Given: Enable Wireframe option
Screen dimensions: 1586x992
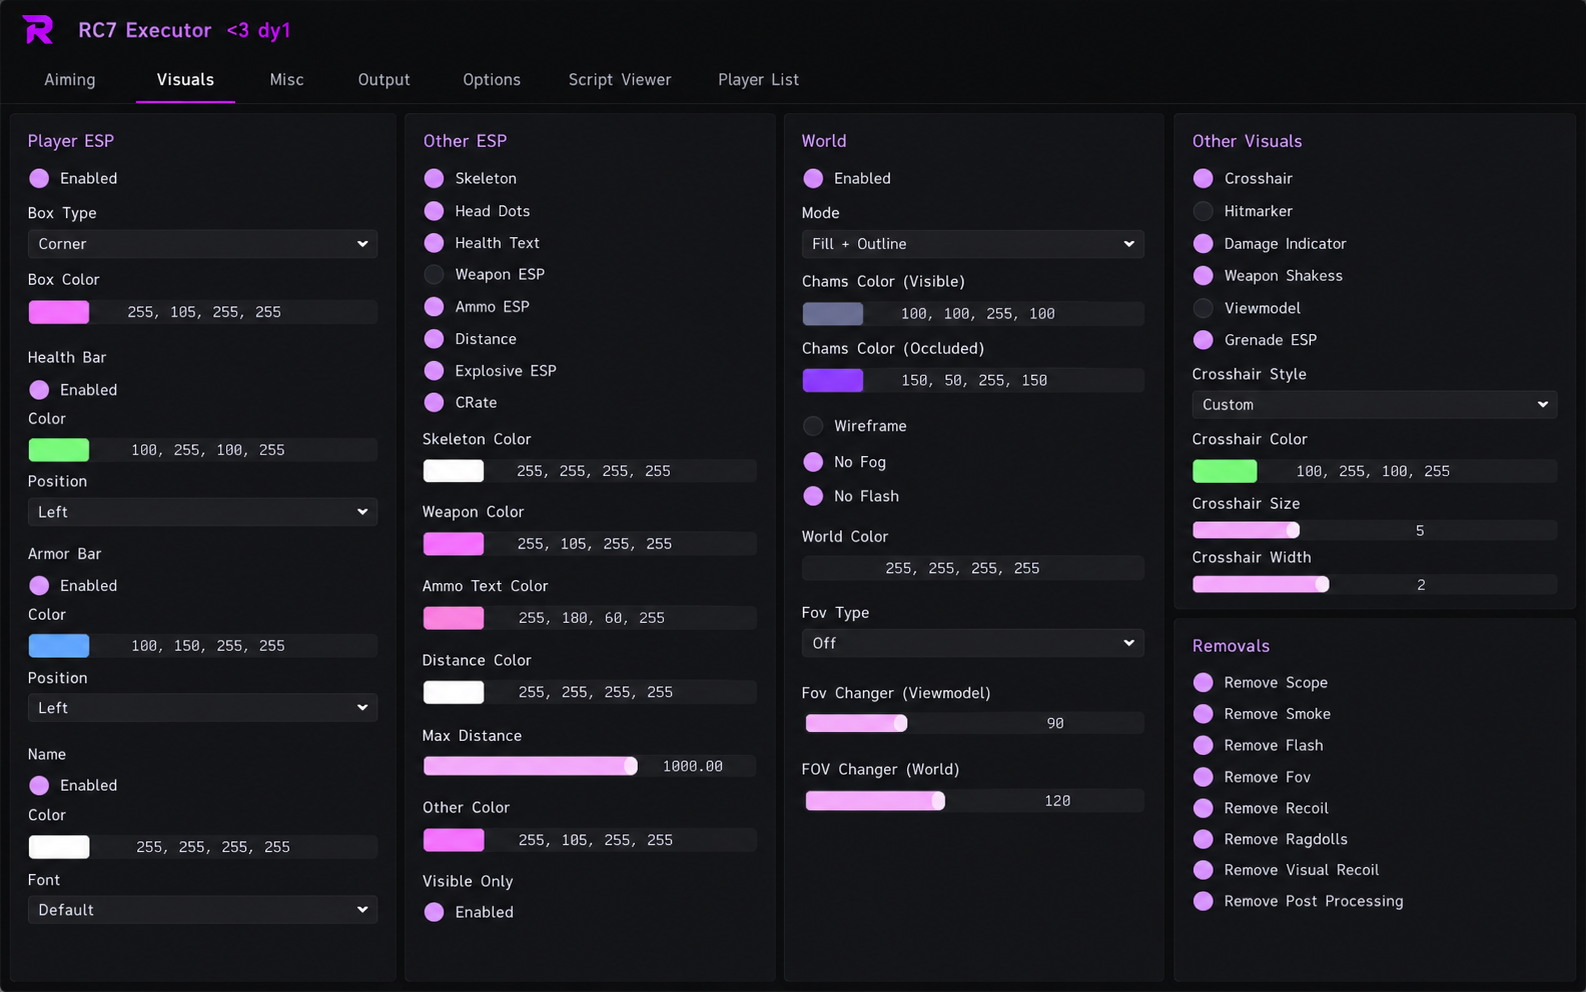Looking at the screenshot, I should [x=813, y=426].
